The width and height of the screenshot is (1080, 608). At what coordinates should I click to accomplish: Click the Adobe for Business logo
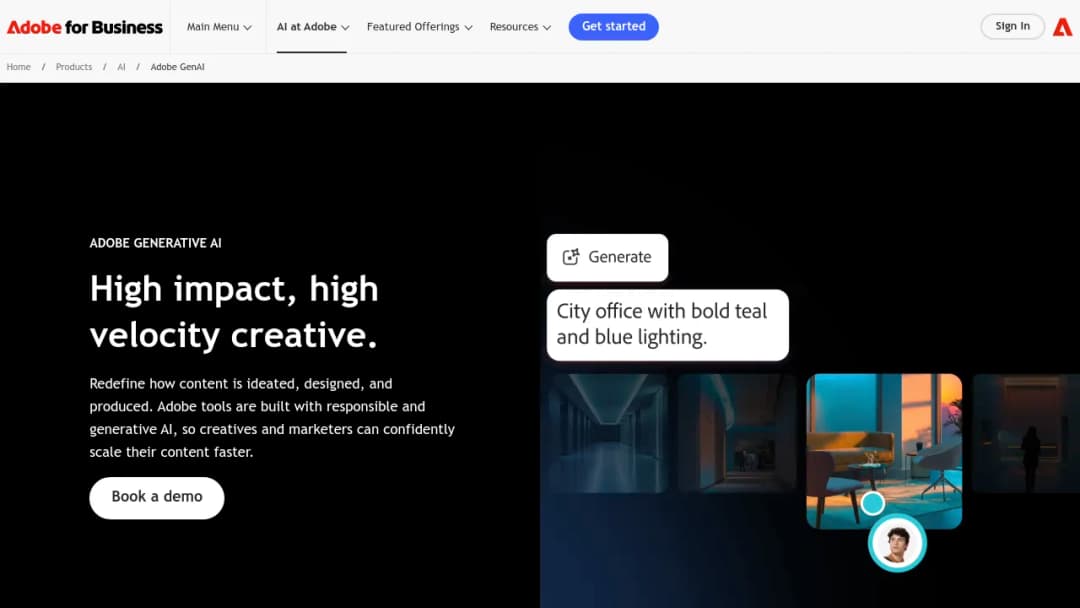click(x=85, y=27)
